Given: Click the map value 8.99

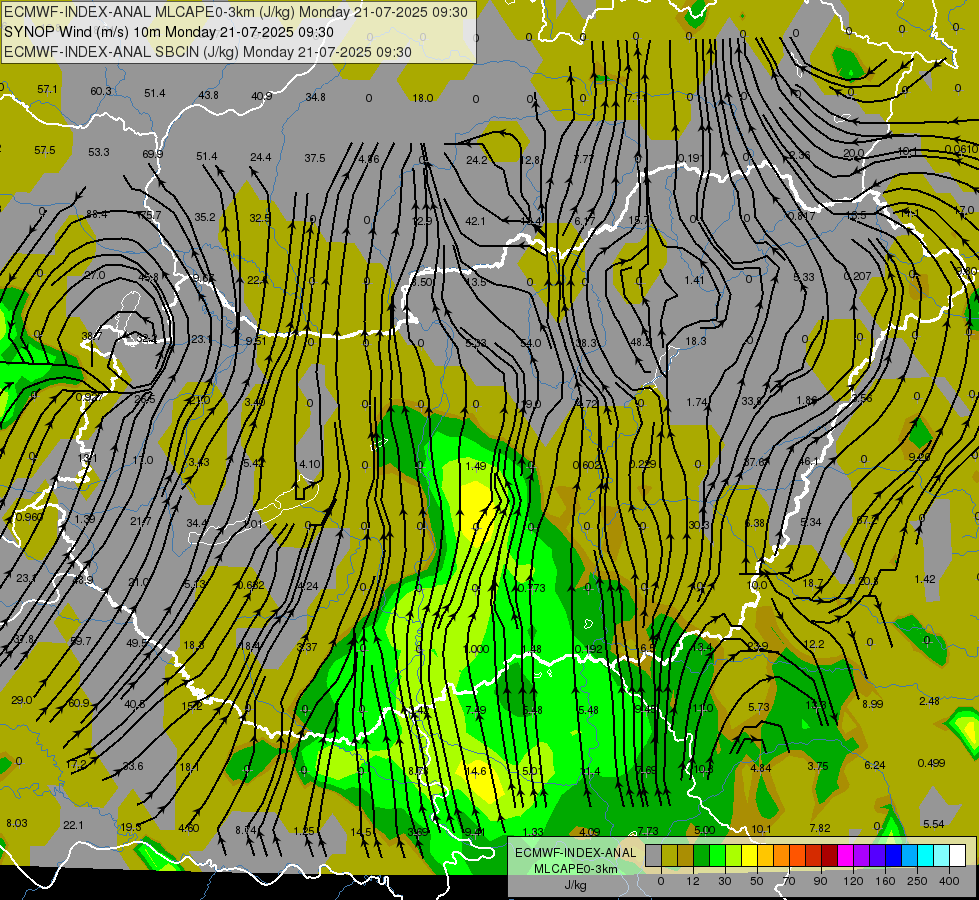Looking at the screenshot, I should click(873, 704).
